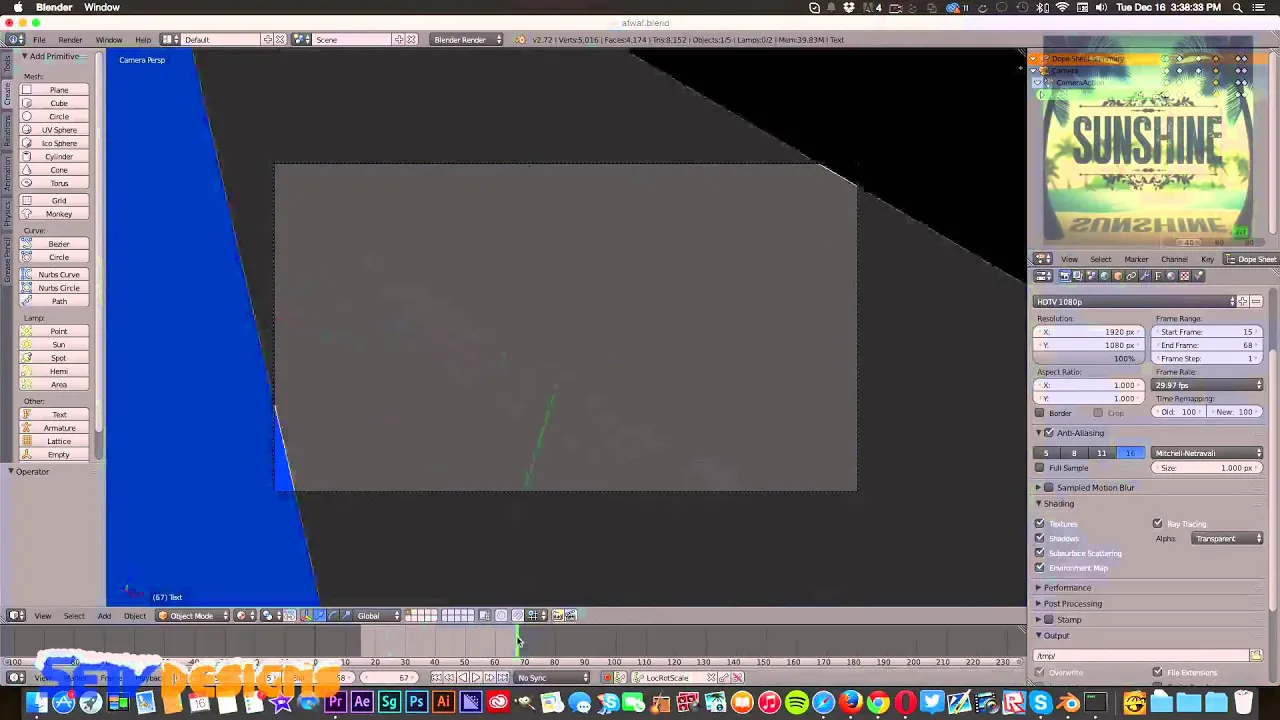
Task: Enable Sampled Motion Blur checkbox
Action: [1049, 488]
